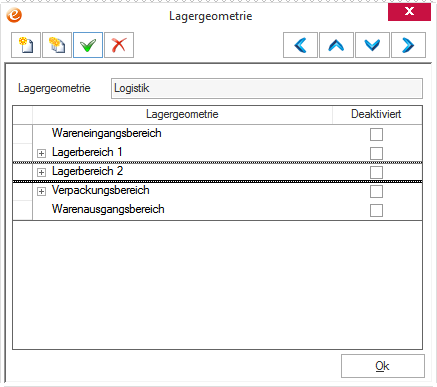The height and width of the screenshot is (387, 437).
Task: Go to first record with left arrow
Action: tap(300, 45)
